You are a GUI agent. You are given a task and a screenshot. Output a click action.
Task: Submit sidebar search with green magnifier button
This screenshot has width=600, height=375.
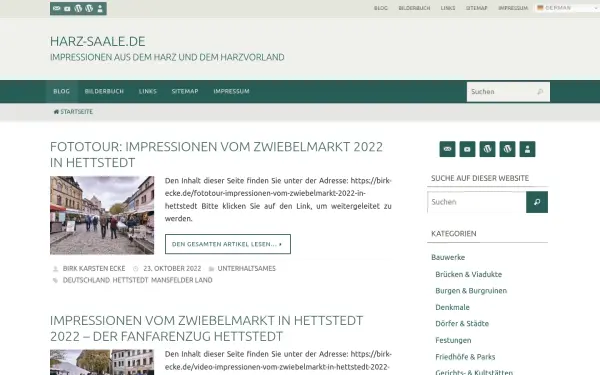[x=537, y=202]
